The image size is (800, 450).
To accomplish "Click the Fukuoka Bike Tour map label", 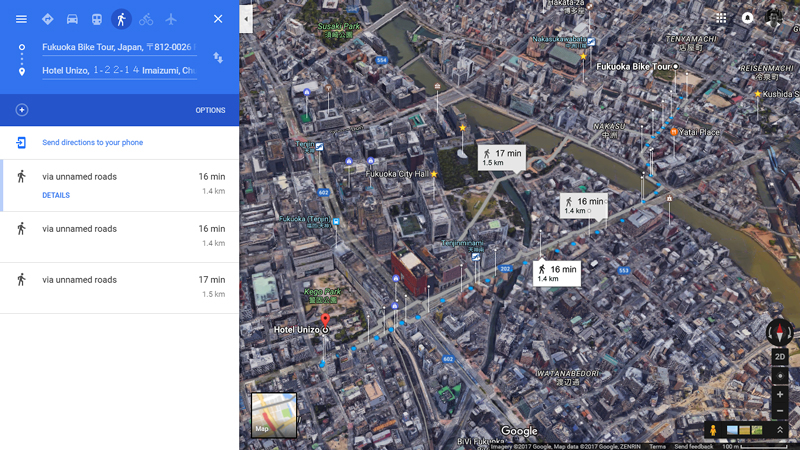I will pyautogui.click(x=633, y=67).
